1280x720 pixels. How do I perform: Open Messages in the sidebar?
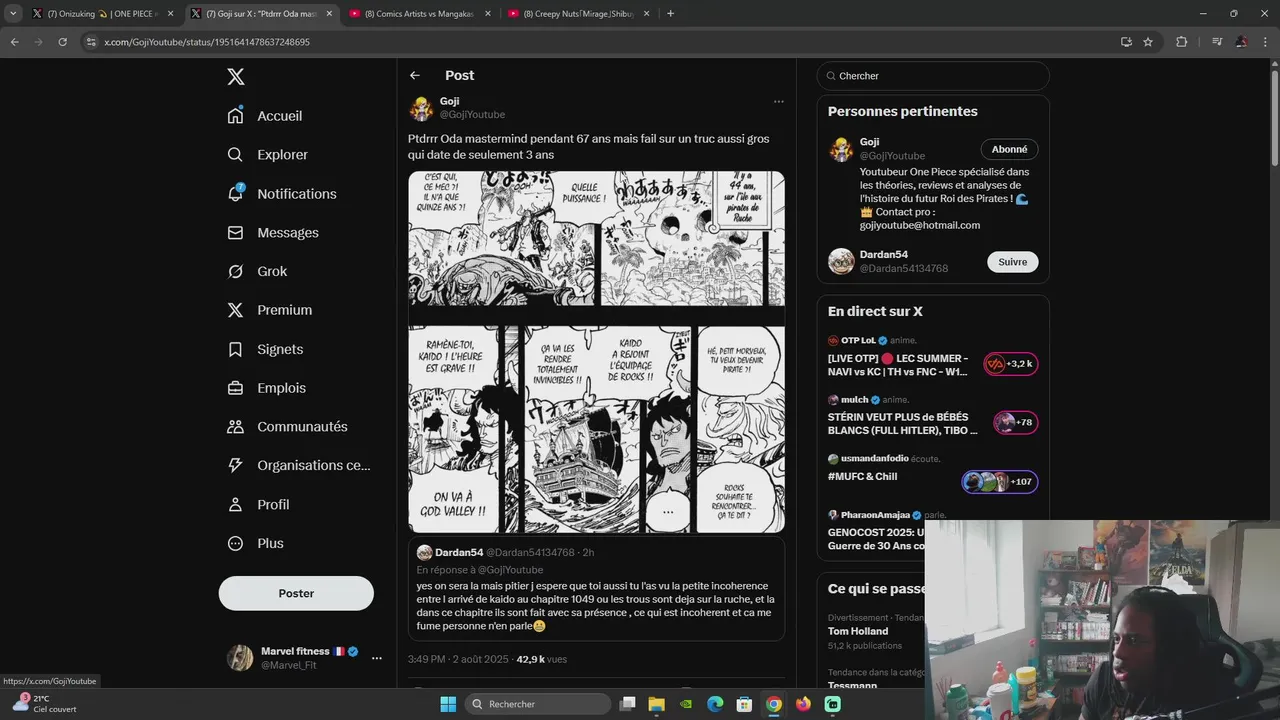[273, 233]
